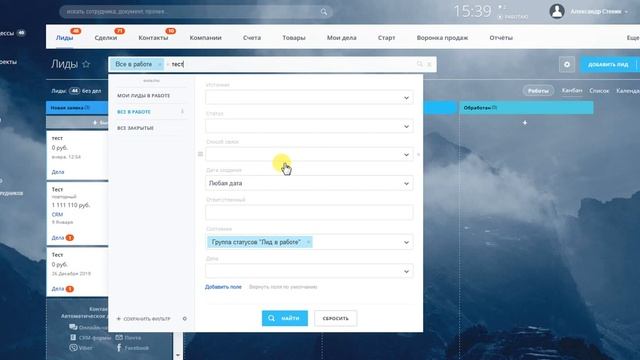Click the search magnifier in top search bar
This screenshot has width=640, height=360.
pyautogui.click(x=324, y=12)
